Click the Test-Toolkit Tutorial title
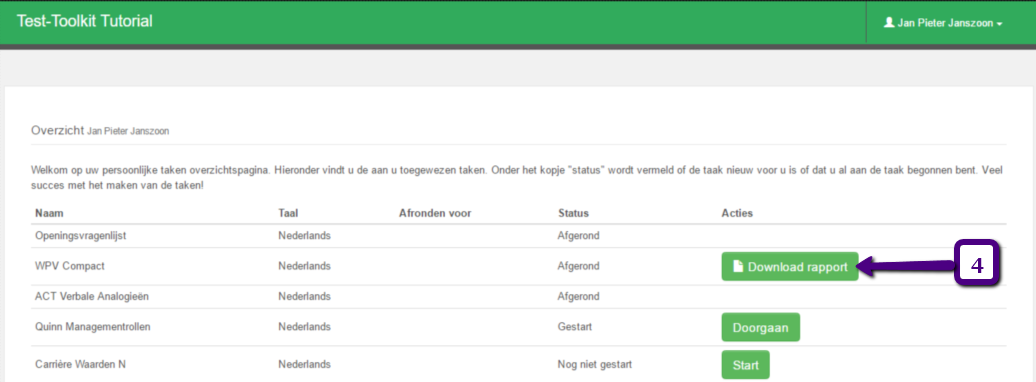Screen dimensions: 1036x382 coord(85,21)
